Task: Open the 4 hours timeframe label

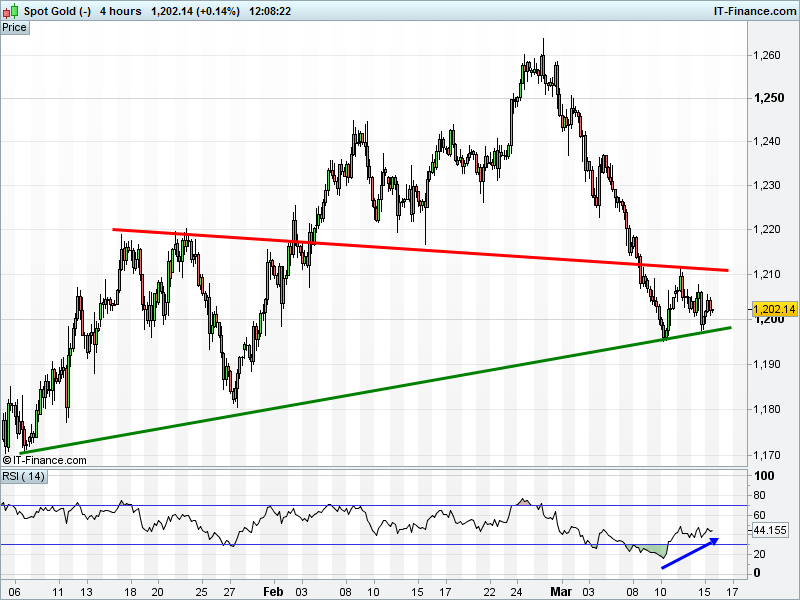Action: coord(120,11)
